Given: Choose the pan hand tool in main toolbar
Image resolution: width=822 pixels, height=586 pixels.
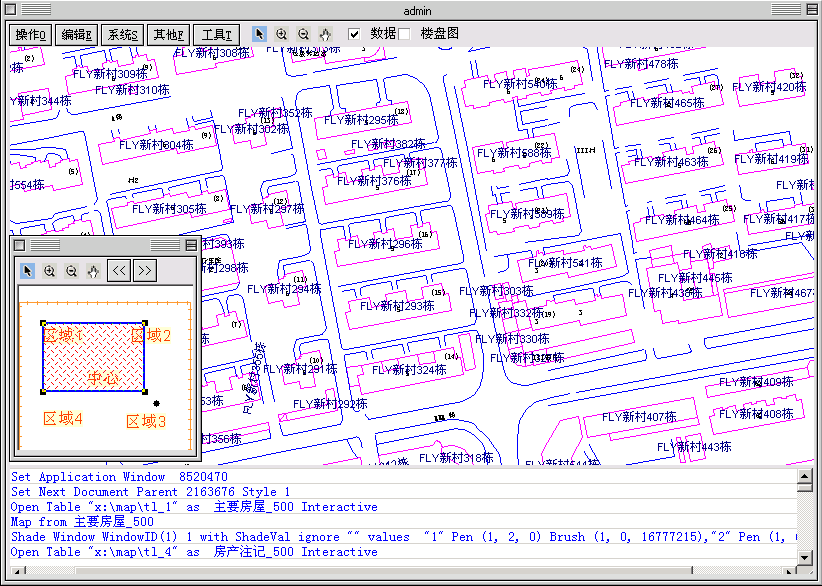Looking at the screenshot, I should (326, 34).
